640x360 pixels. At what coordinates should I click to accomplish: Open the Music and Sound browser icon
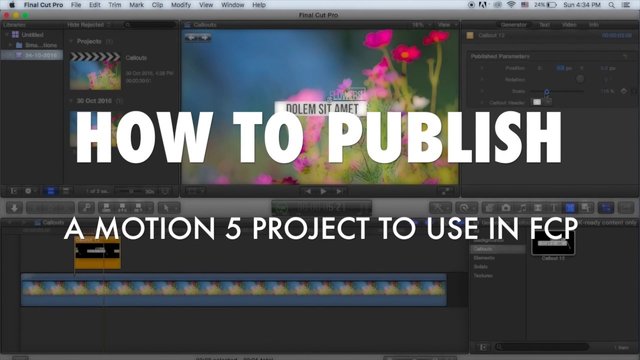pos(522,208)
